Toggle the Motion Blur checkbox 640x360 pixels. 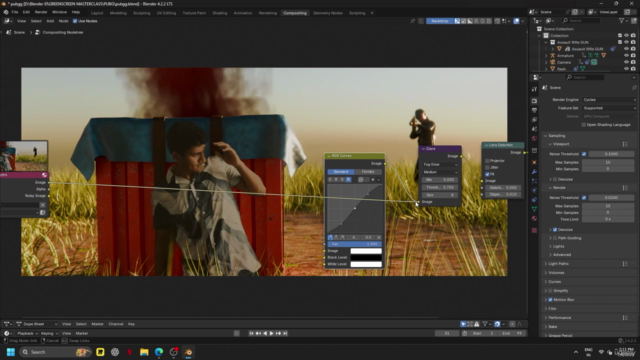coord(551,300)
